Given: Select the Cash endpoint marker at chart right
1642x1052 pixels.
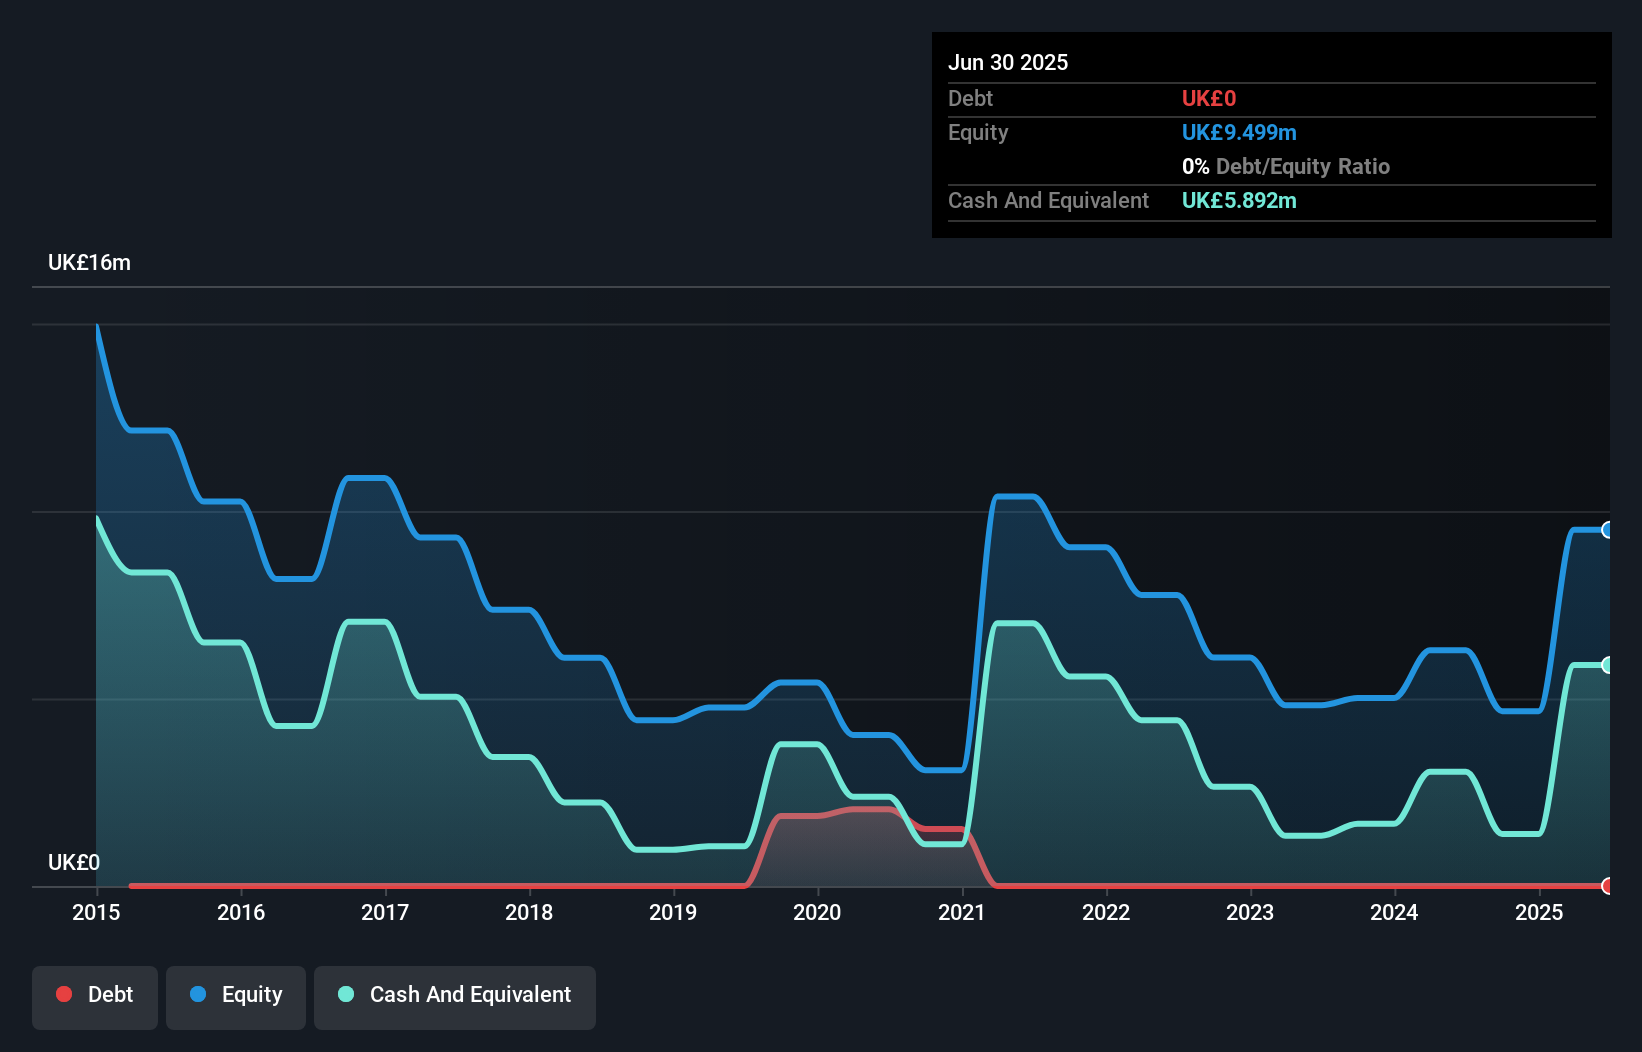Looking at the screenshot, I should (1606, 664).
